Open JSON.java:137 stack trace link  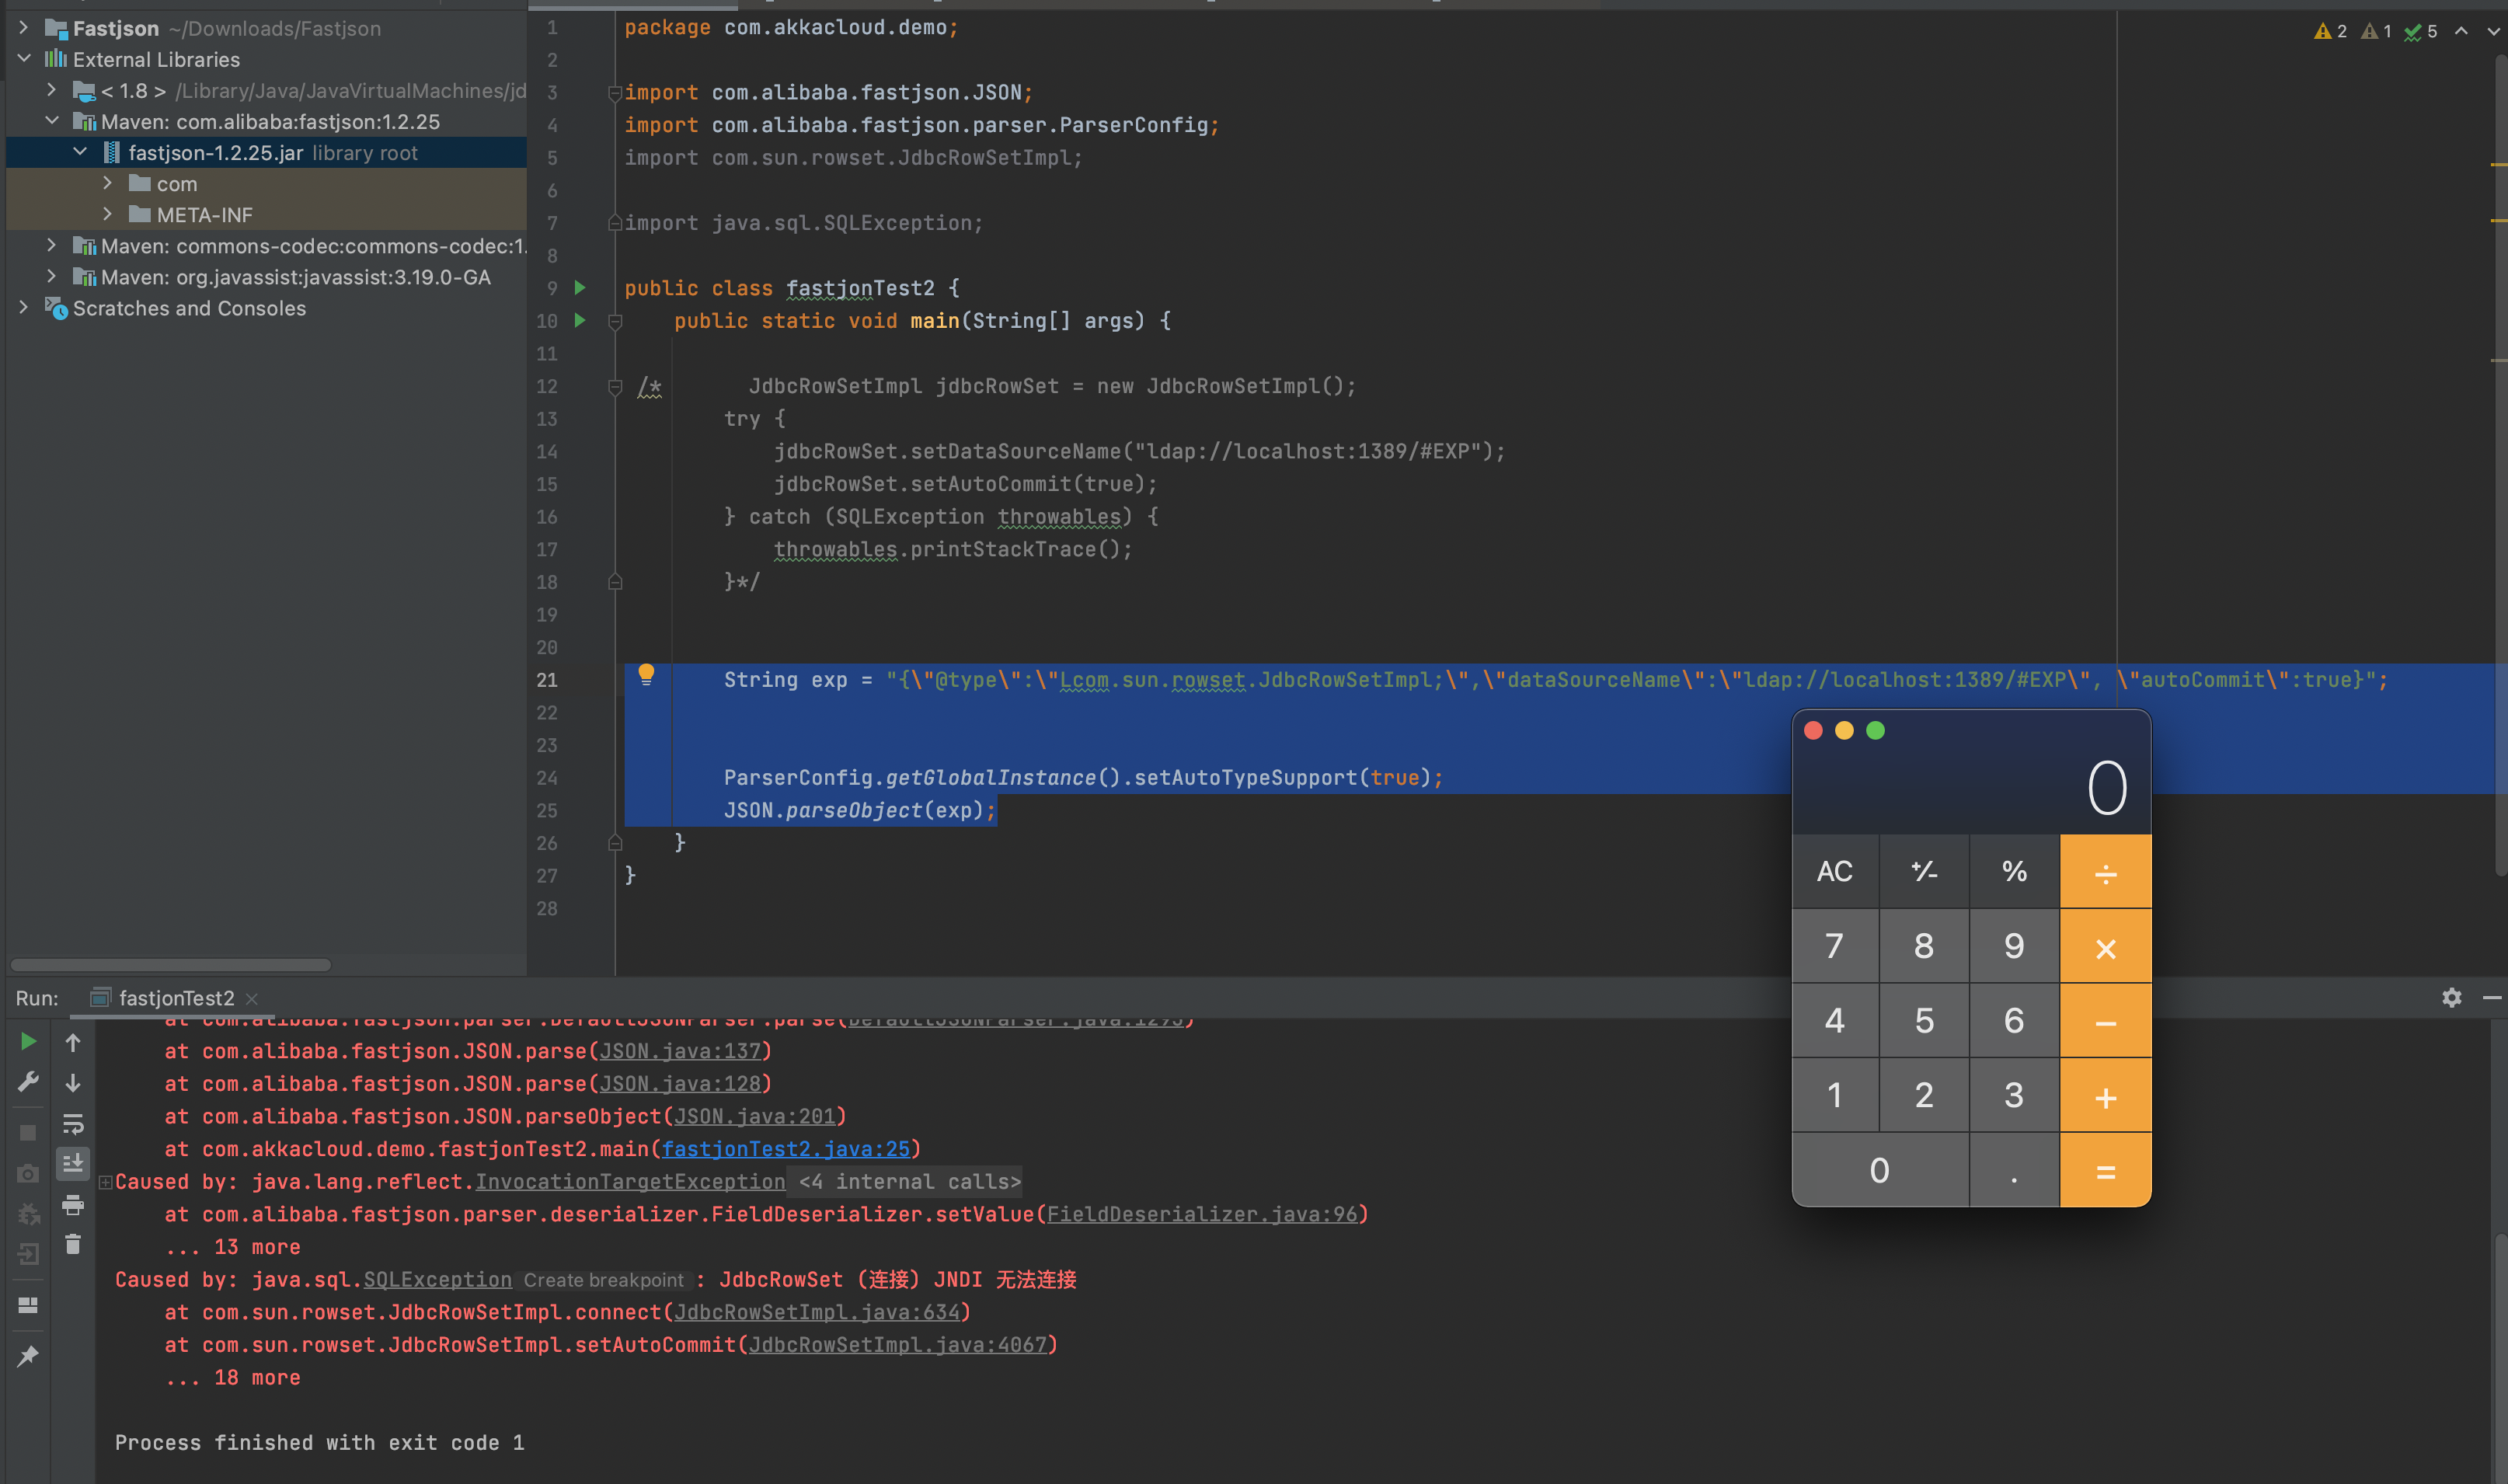click(x=680, y=1051)
